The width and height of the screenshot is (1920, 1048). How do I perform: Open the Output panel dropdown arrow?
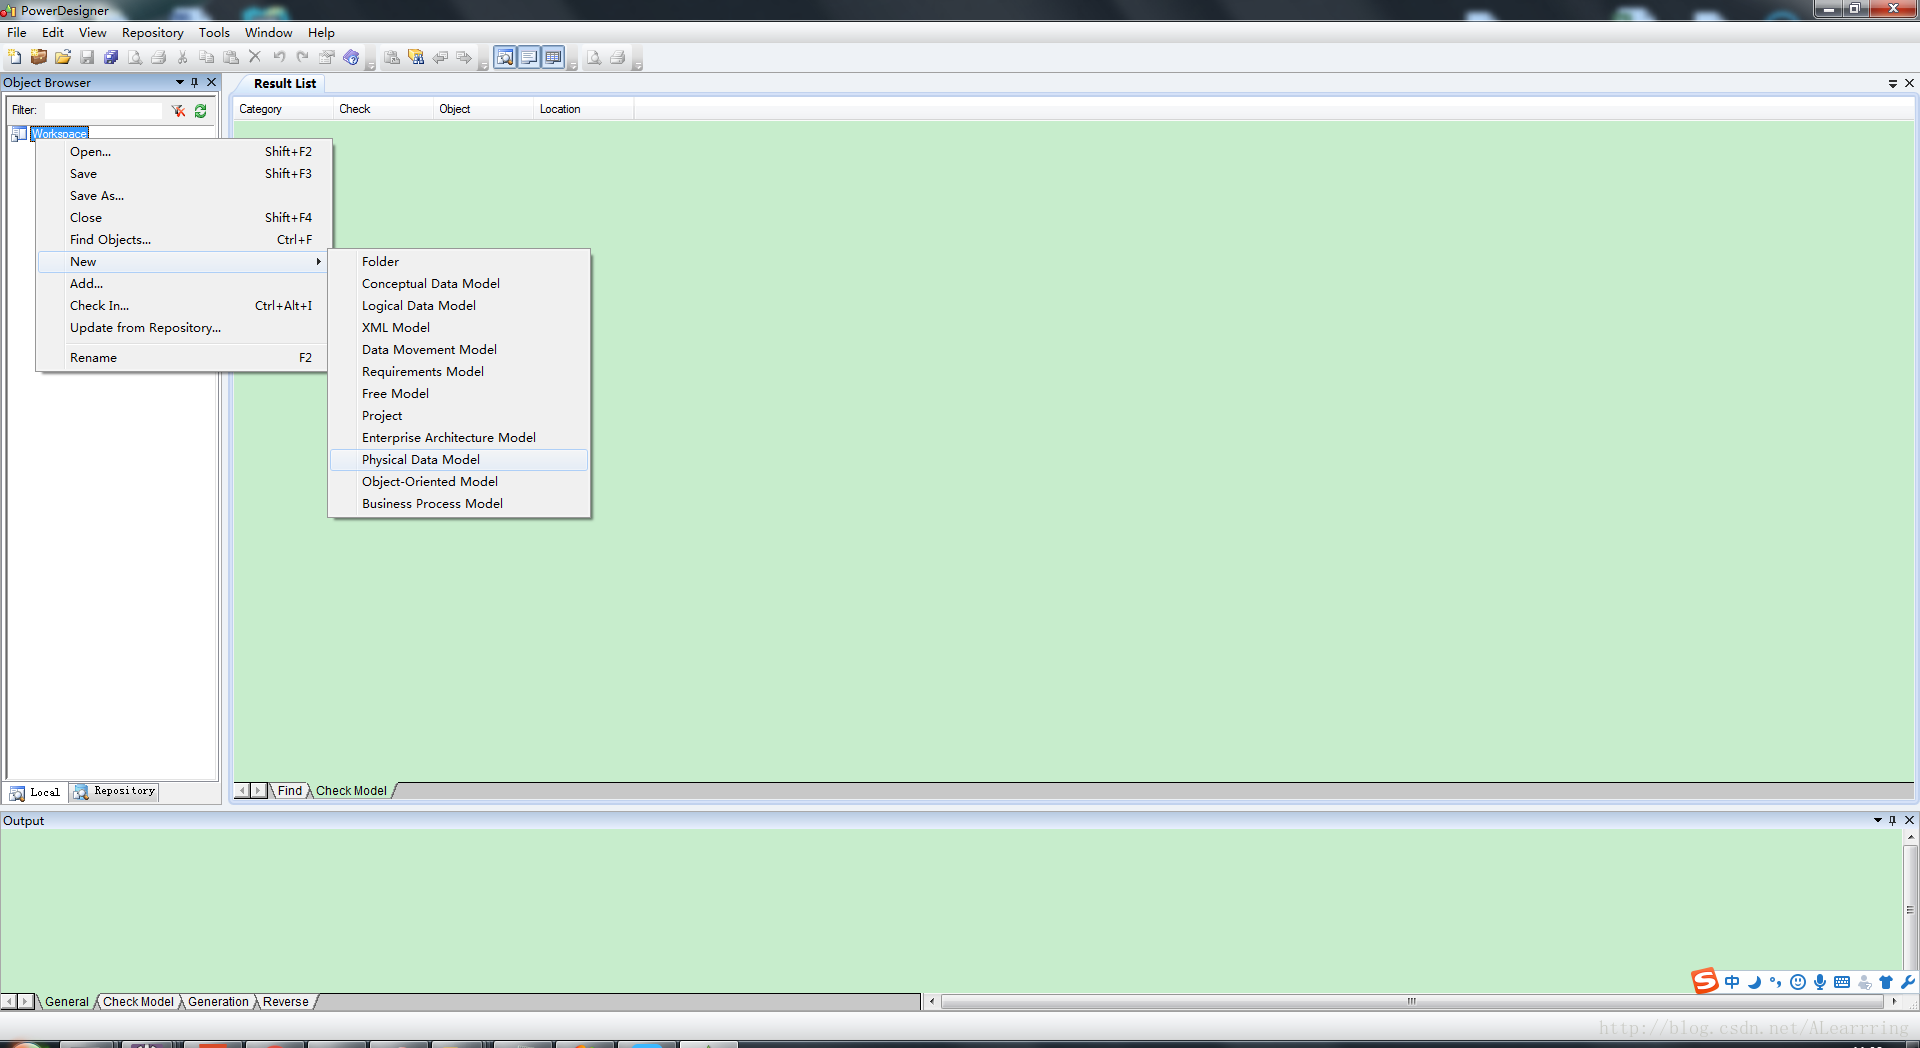pyautogui.click(x=1877, y=820)
